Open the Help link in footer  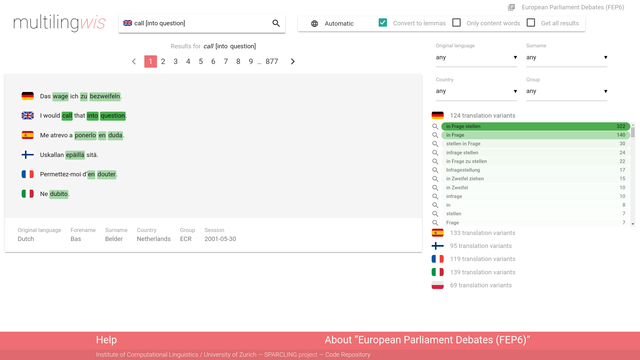click(x=107, y=340)
